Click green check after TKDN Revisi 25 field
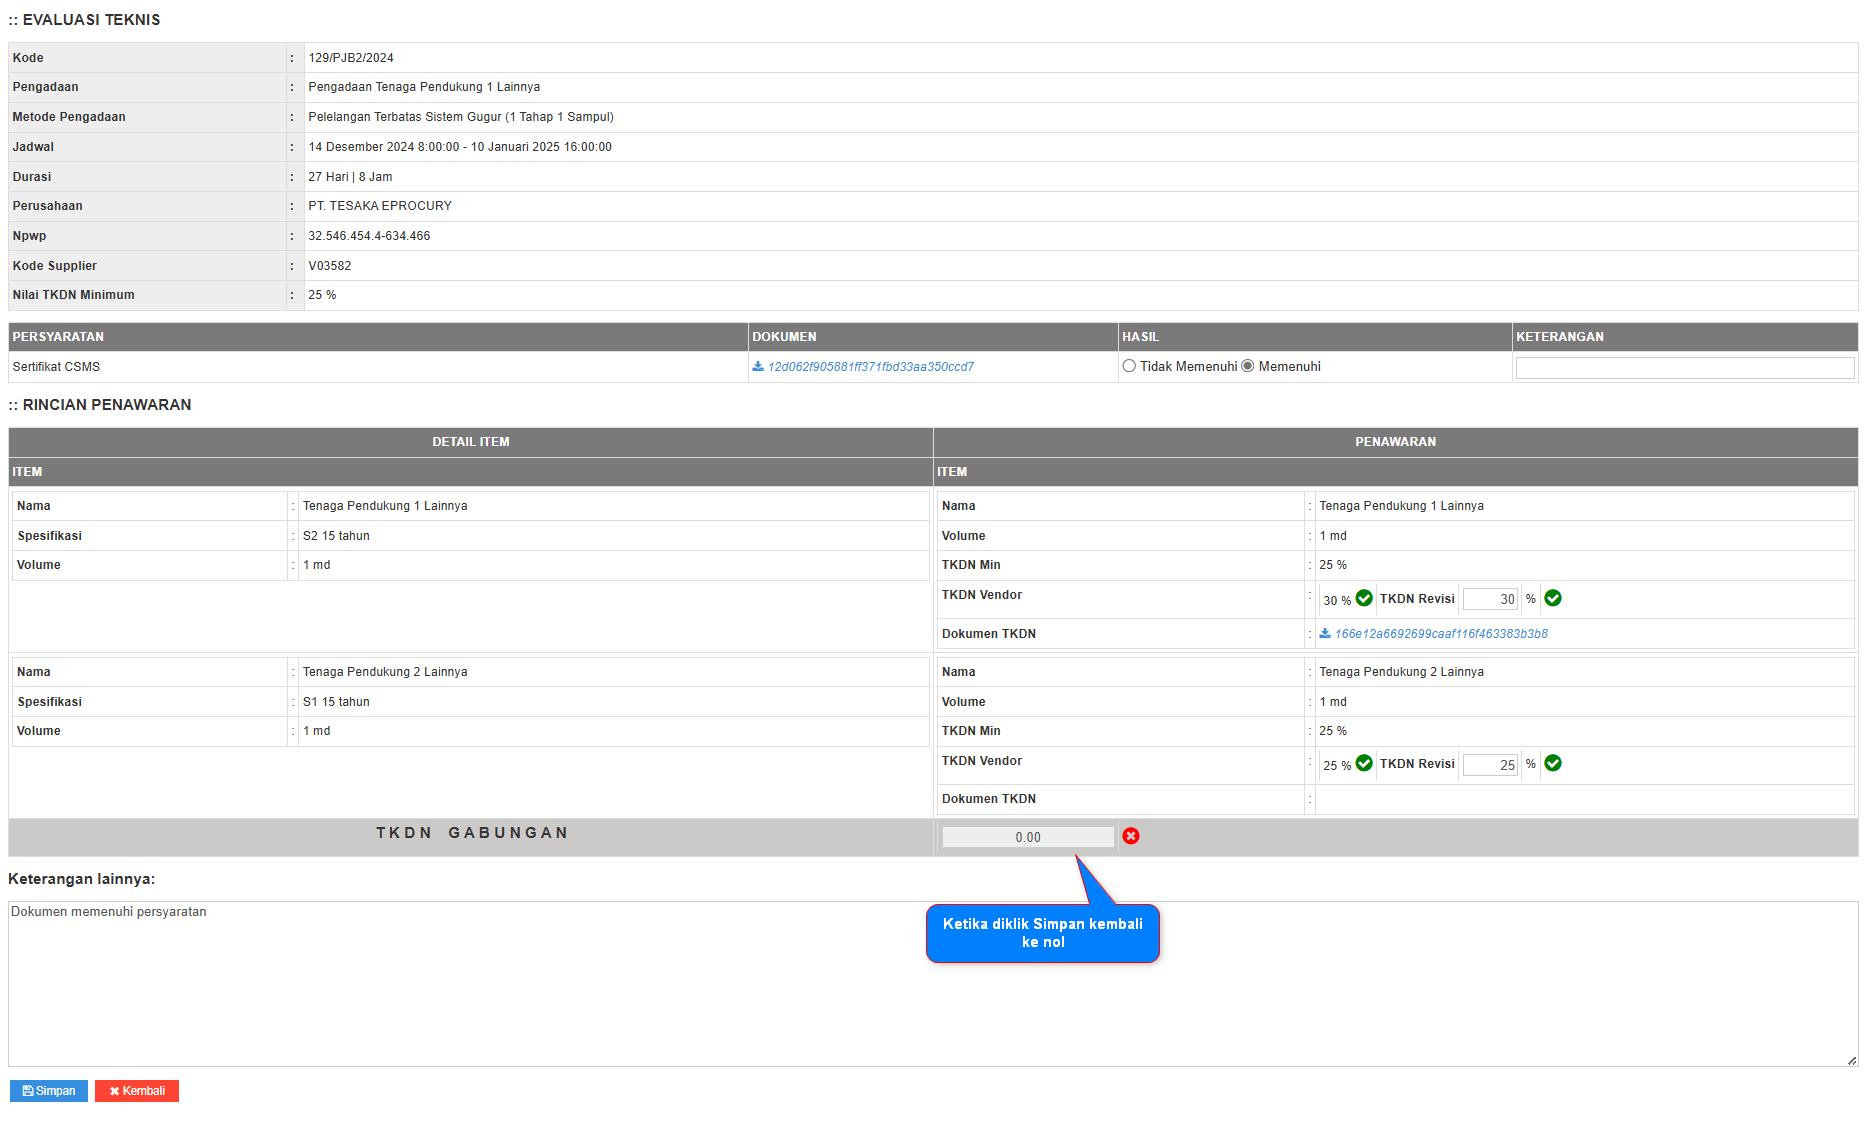Image resolution: width=1865 pixels, height=1125 pixels. point(1553,763)
